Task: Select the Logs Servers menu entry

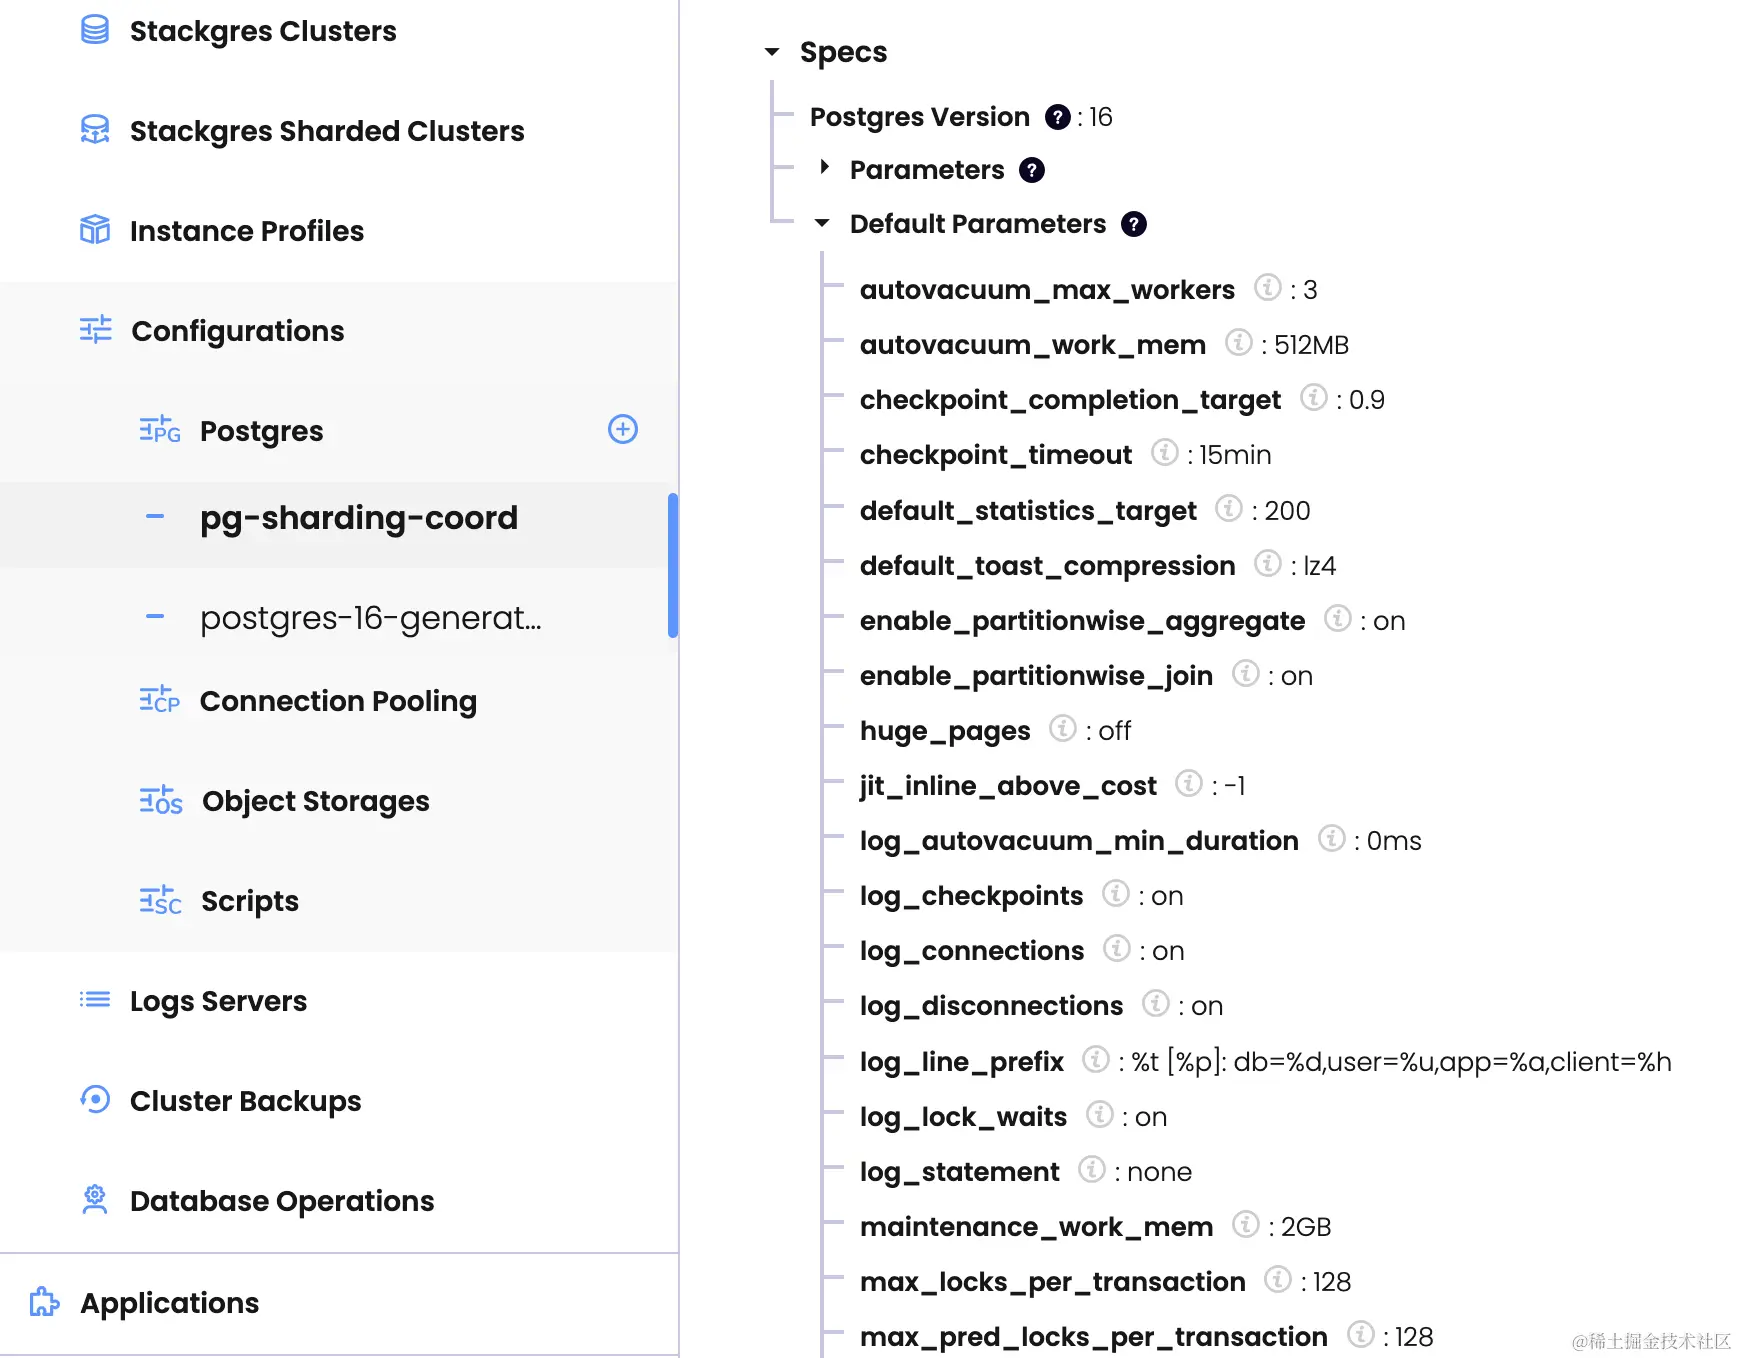Action: click(218, 1000)
